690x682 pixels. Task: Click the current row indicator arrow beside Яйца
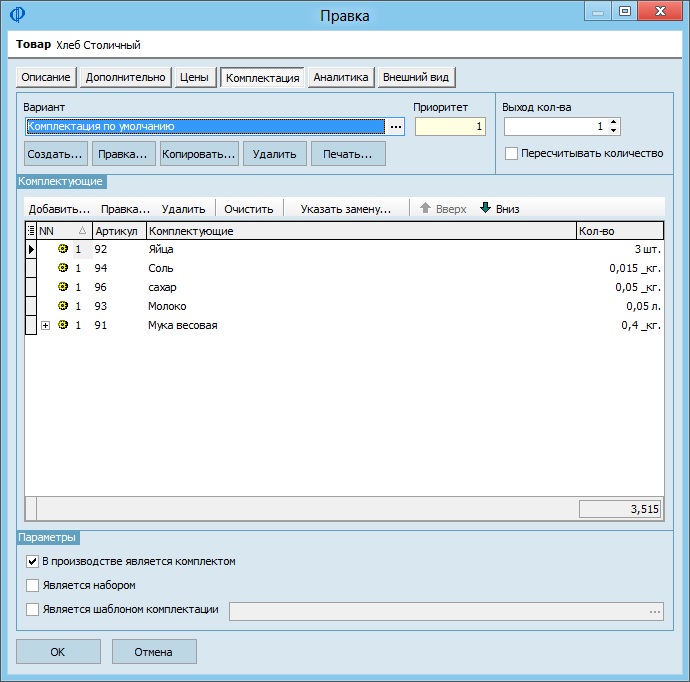click(x=31, y=249)
